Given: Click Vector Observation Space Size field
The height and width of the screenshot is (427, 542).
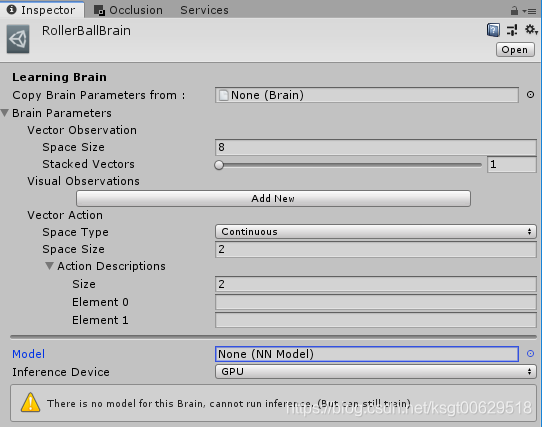Looking at the screenshot, I should click(376, 147).
